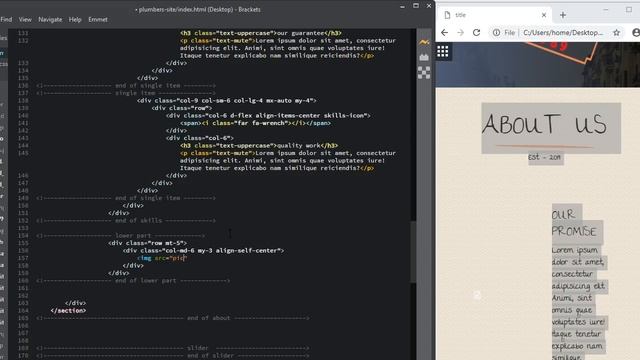Image resolution: width=640 pixels, height=360 pixels.
Task: Click the File info icon in address bar
Action: 496,32
